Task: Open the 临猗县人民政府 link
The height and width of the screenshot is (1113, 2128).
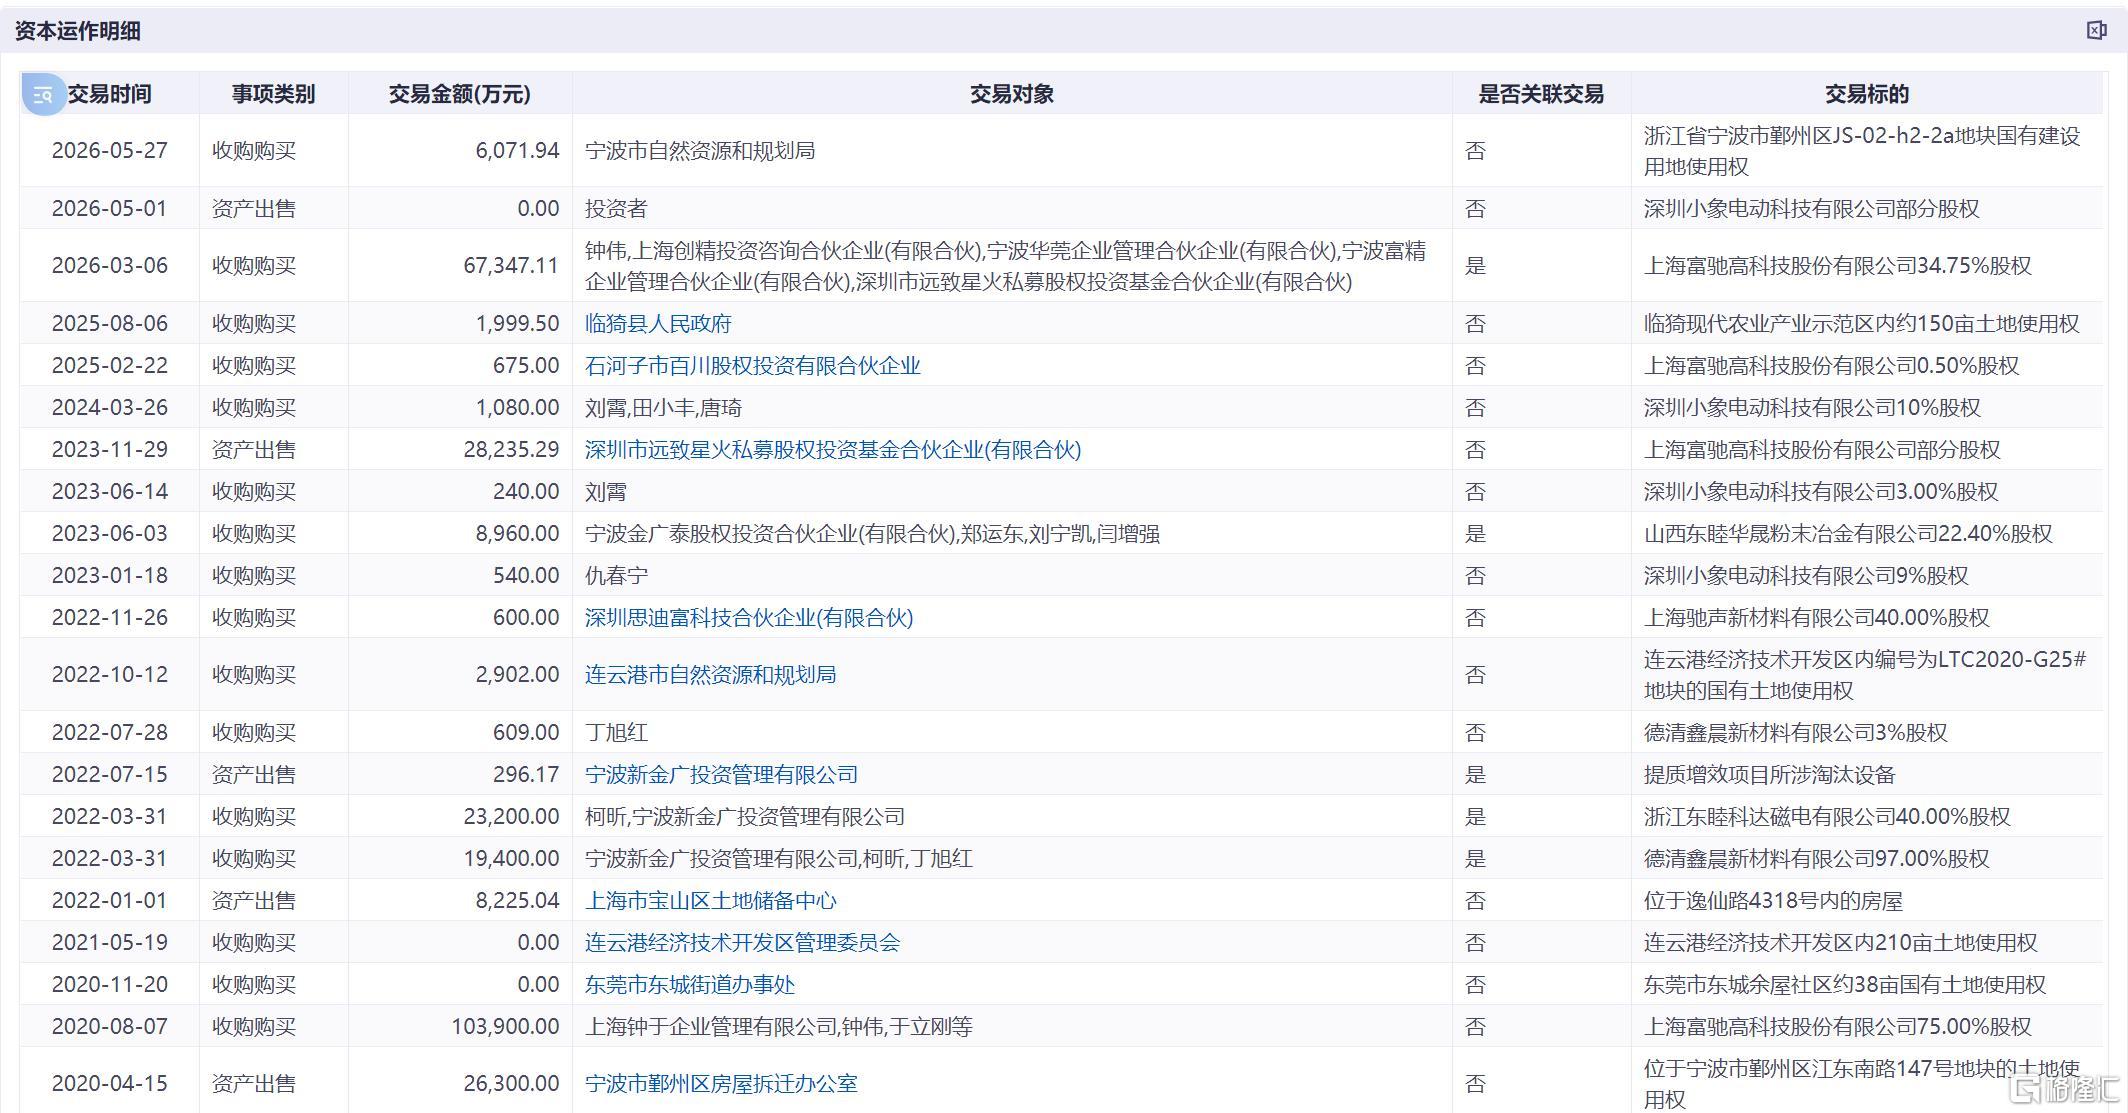Action: coord(658,324)
